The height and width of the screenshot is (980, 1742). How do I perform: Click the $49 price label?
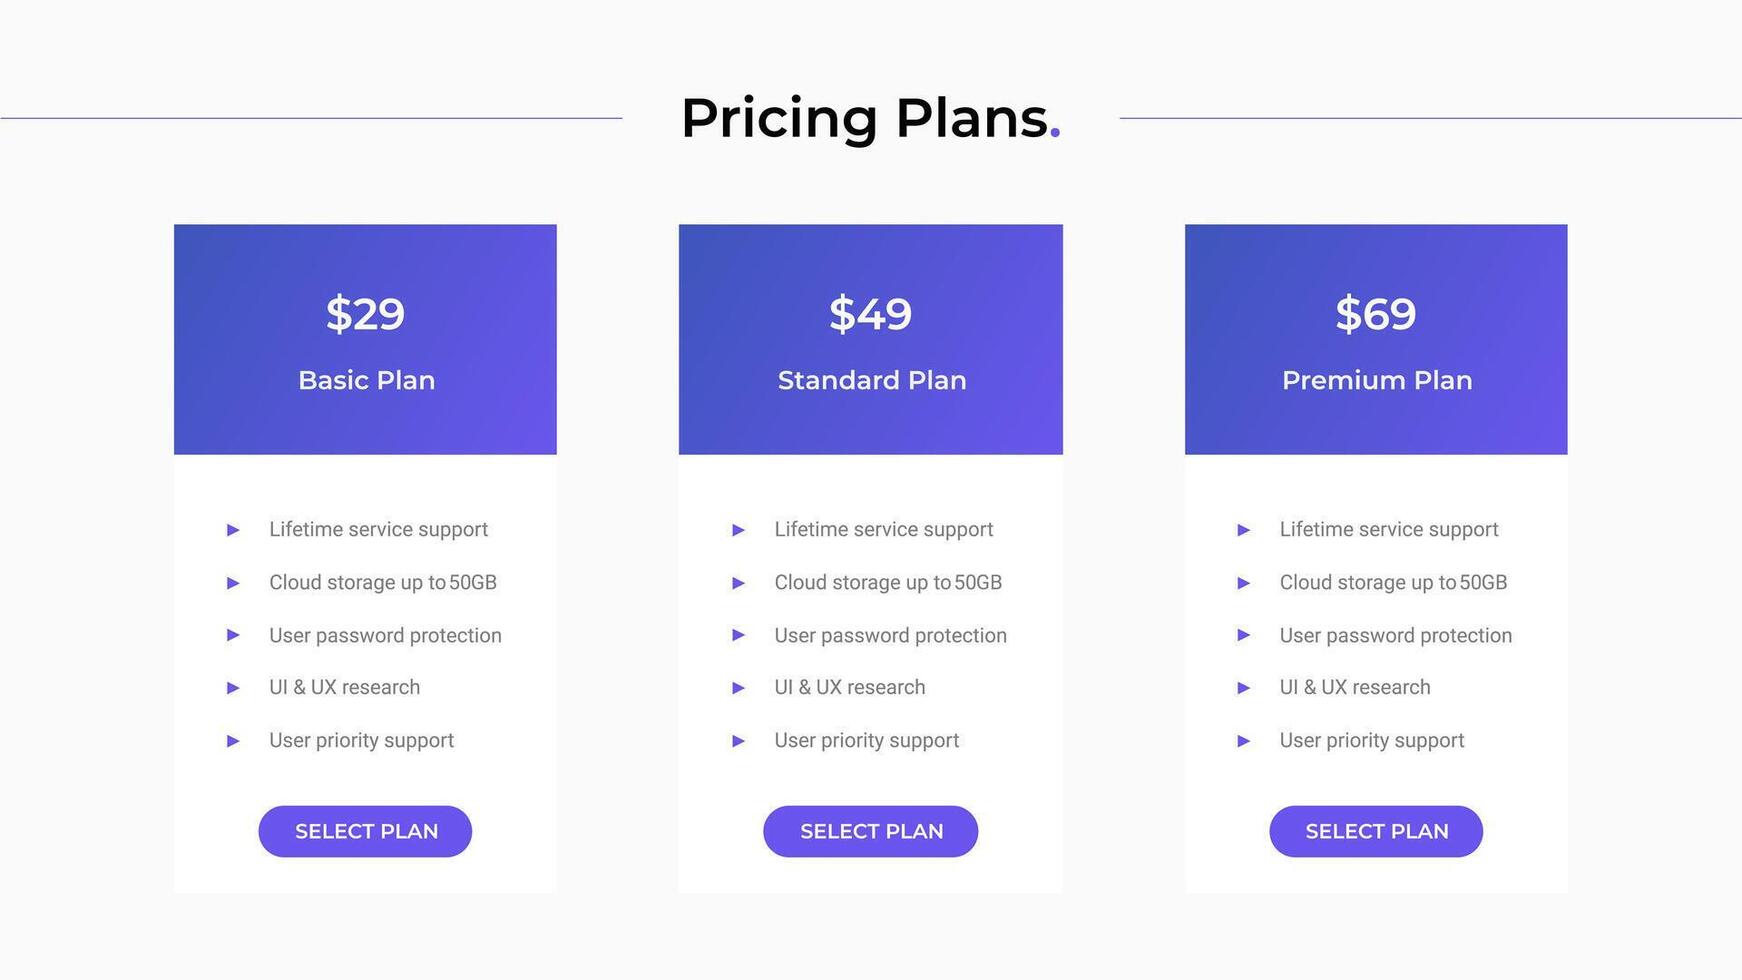pyautogui.click(x=870, y=314)
